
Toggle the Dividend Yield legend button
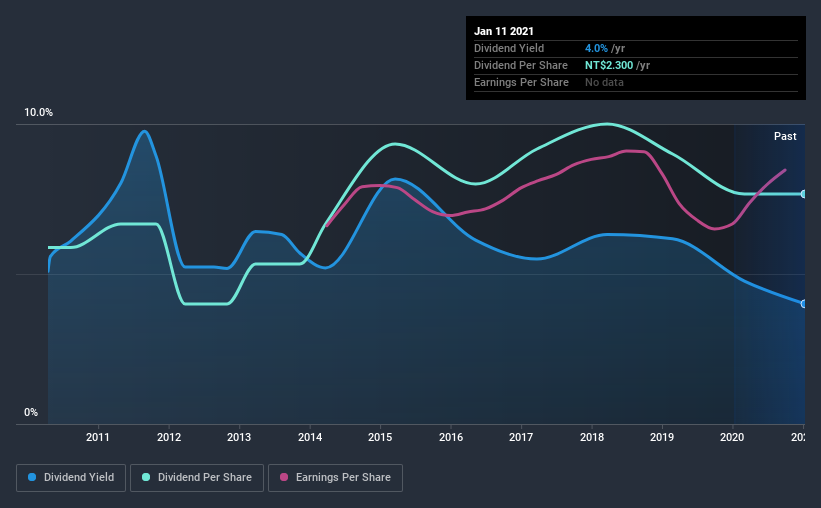[x=71, y=478]
